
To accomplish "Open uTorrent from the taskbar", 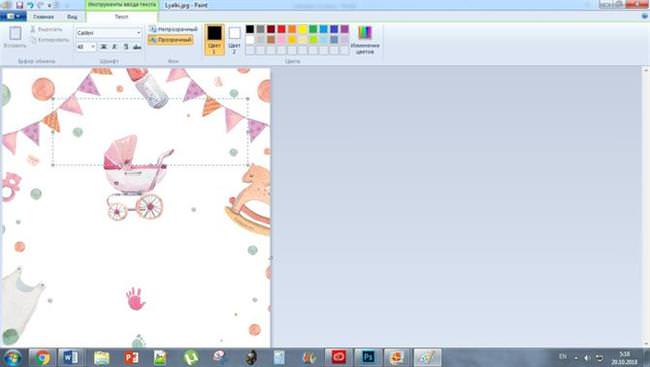I will coord(191,357).
